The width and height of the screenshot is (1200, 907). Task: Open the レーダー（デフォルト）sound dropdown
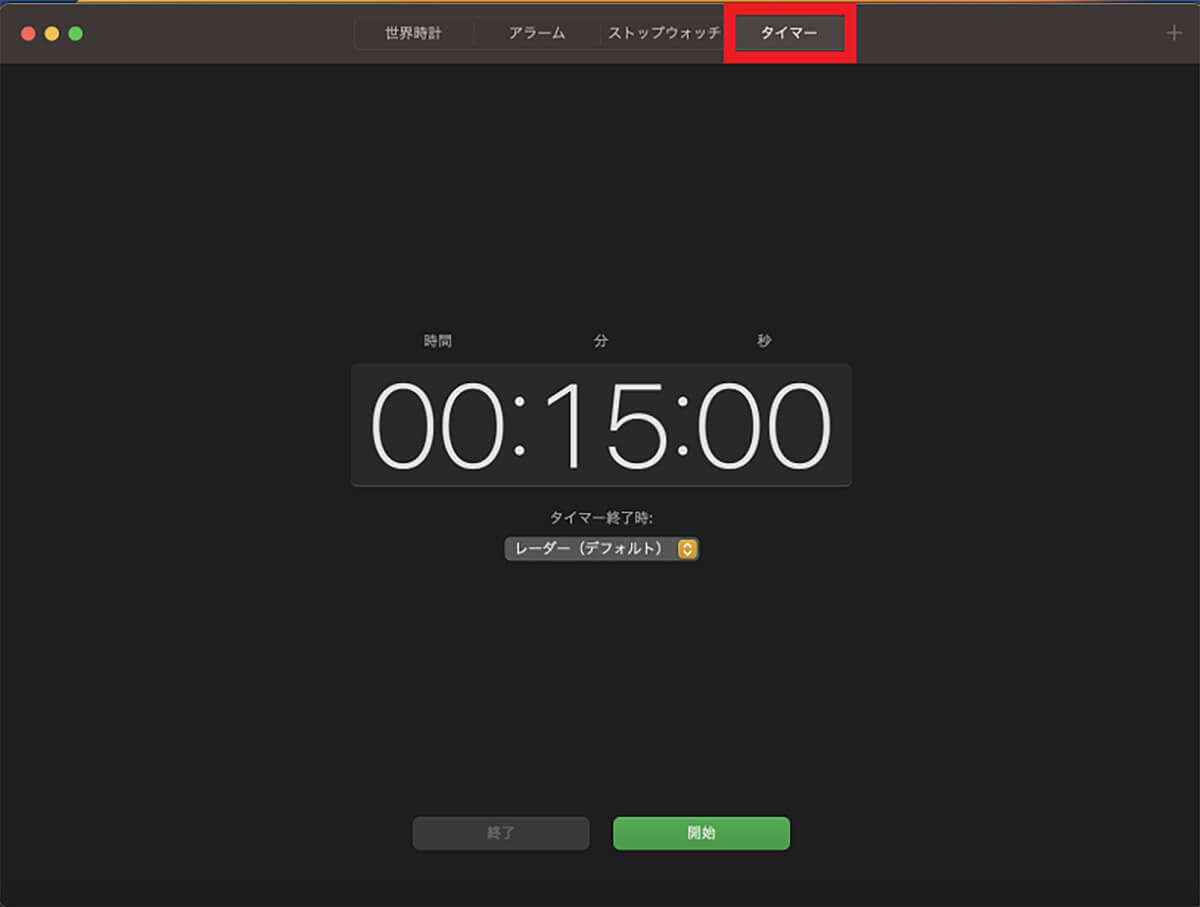tap(601, 548)
